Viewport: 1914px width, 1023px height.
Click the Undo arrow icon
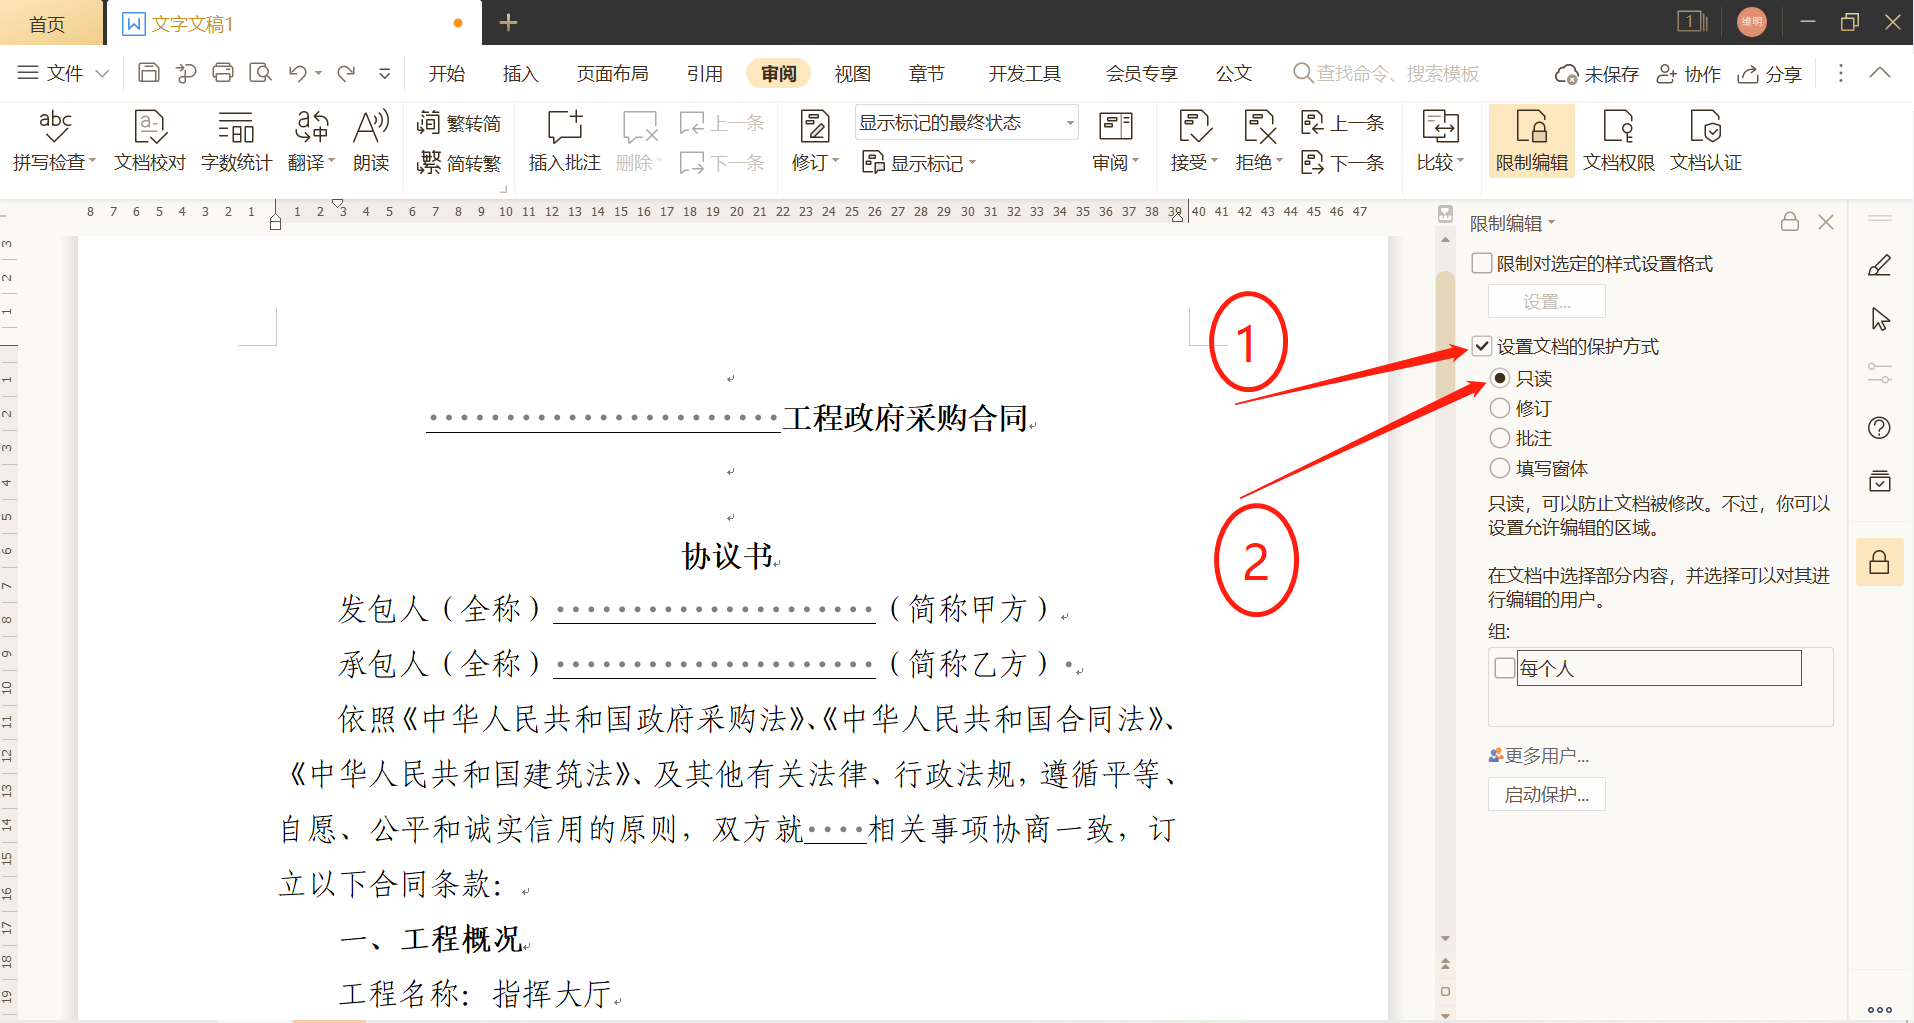tap(297, 73)
